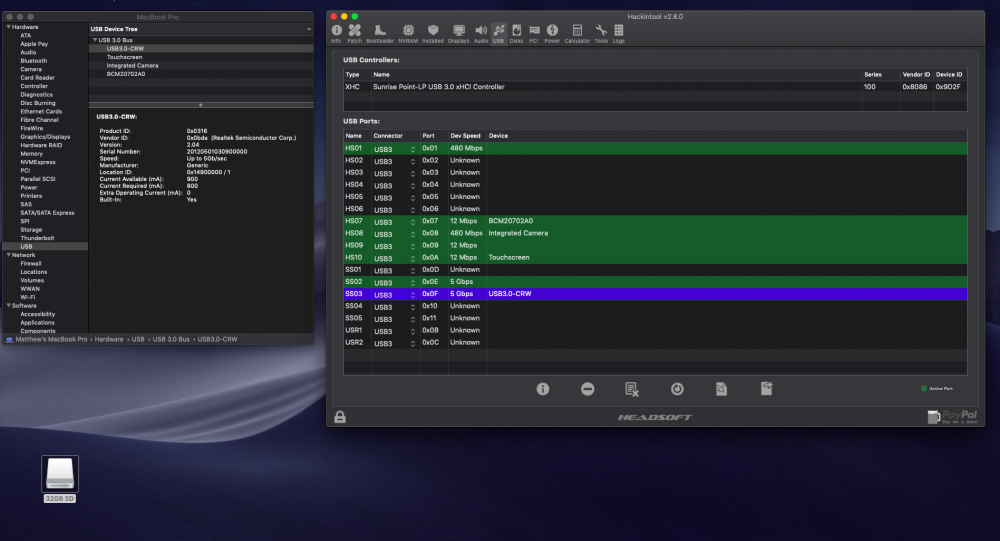Viewport: 1000px width, 541px height.
Task: Select Accessibility under Software
Action: coord(38,314)
